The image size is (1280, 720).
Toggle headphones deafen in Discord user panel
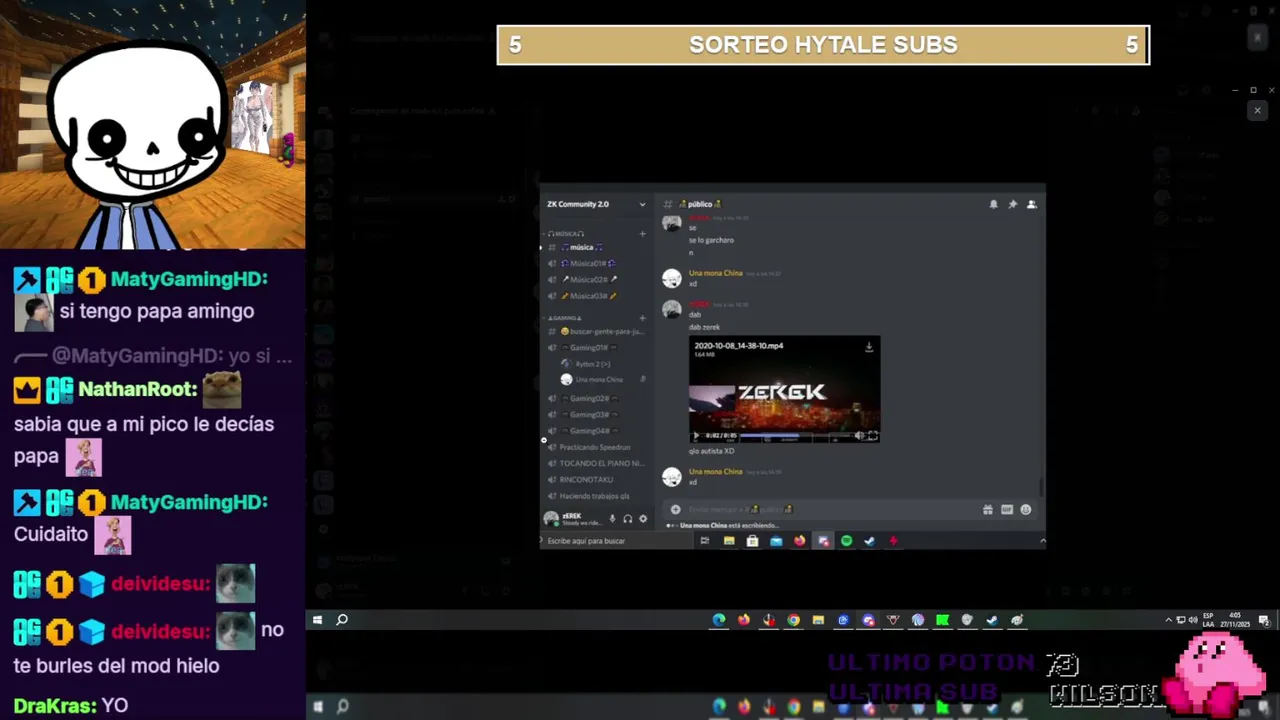[x=628, y=519]
